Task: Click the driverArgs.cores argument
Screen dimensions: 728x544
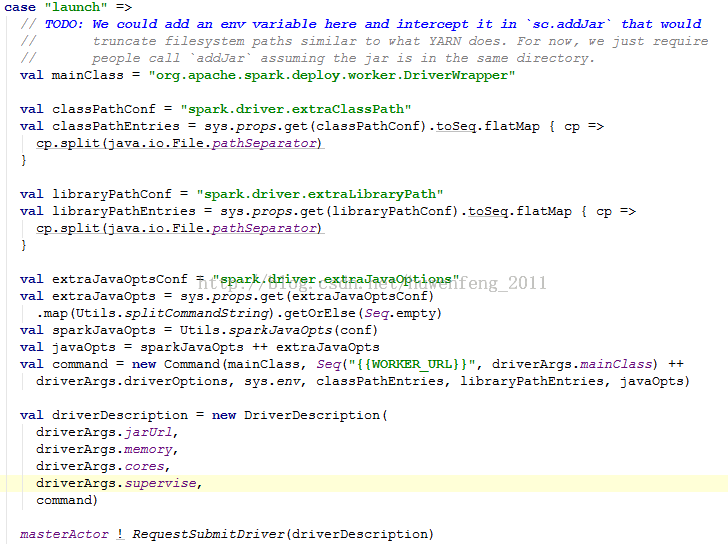Action: pos(100,466)
